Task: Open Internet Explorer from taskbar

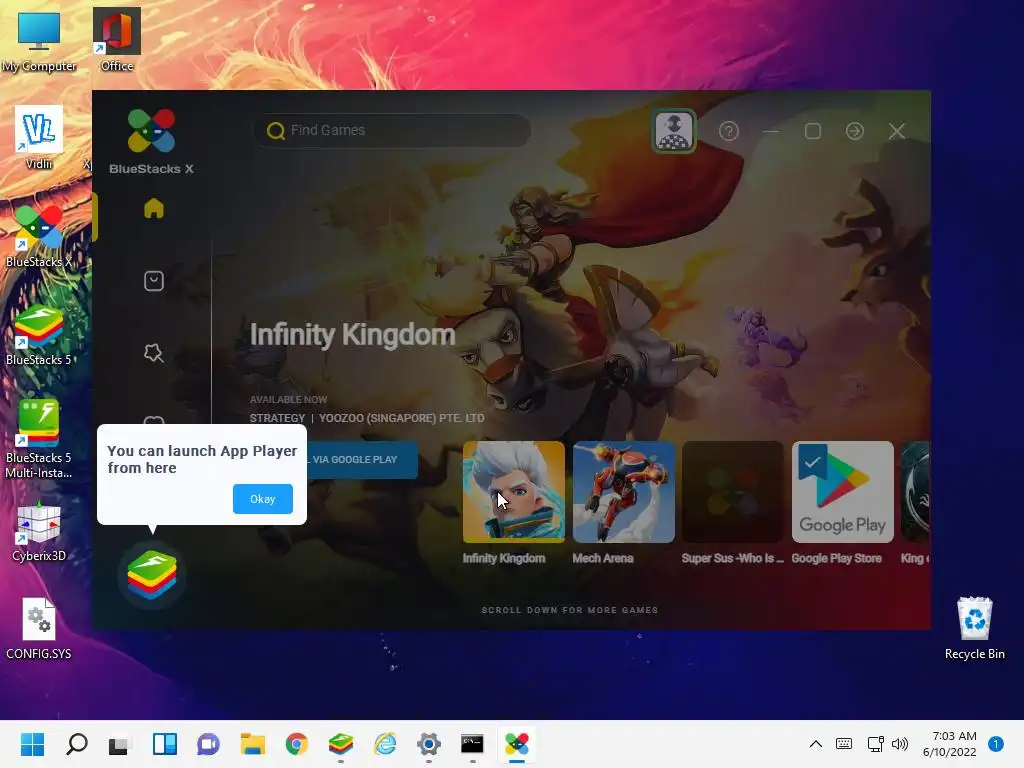Action: pos(385,744)
